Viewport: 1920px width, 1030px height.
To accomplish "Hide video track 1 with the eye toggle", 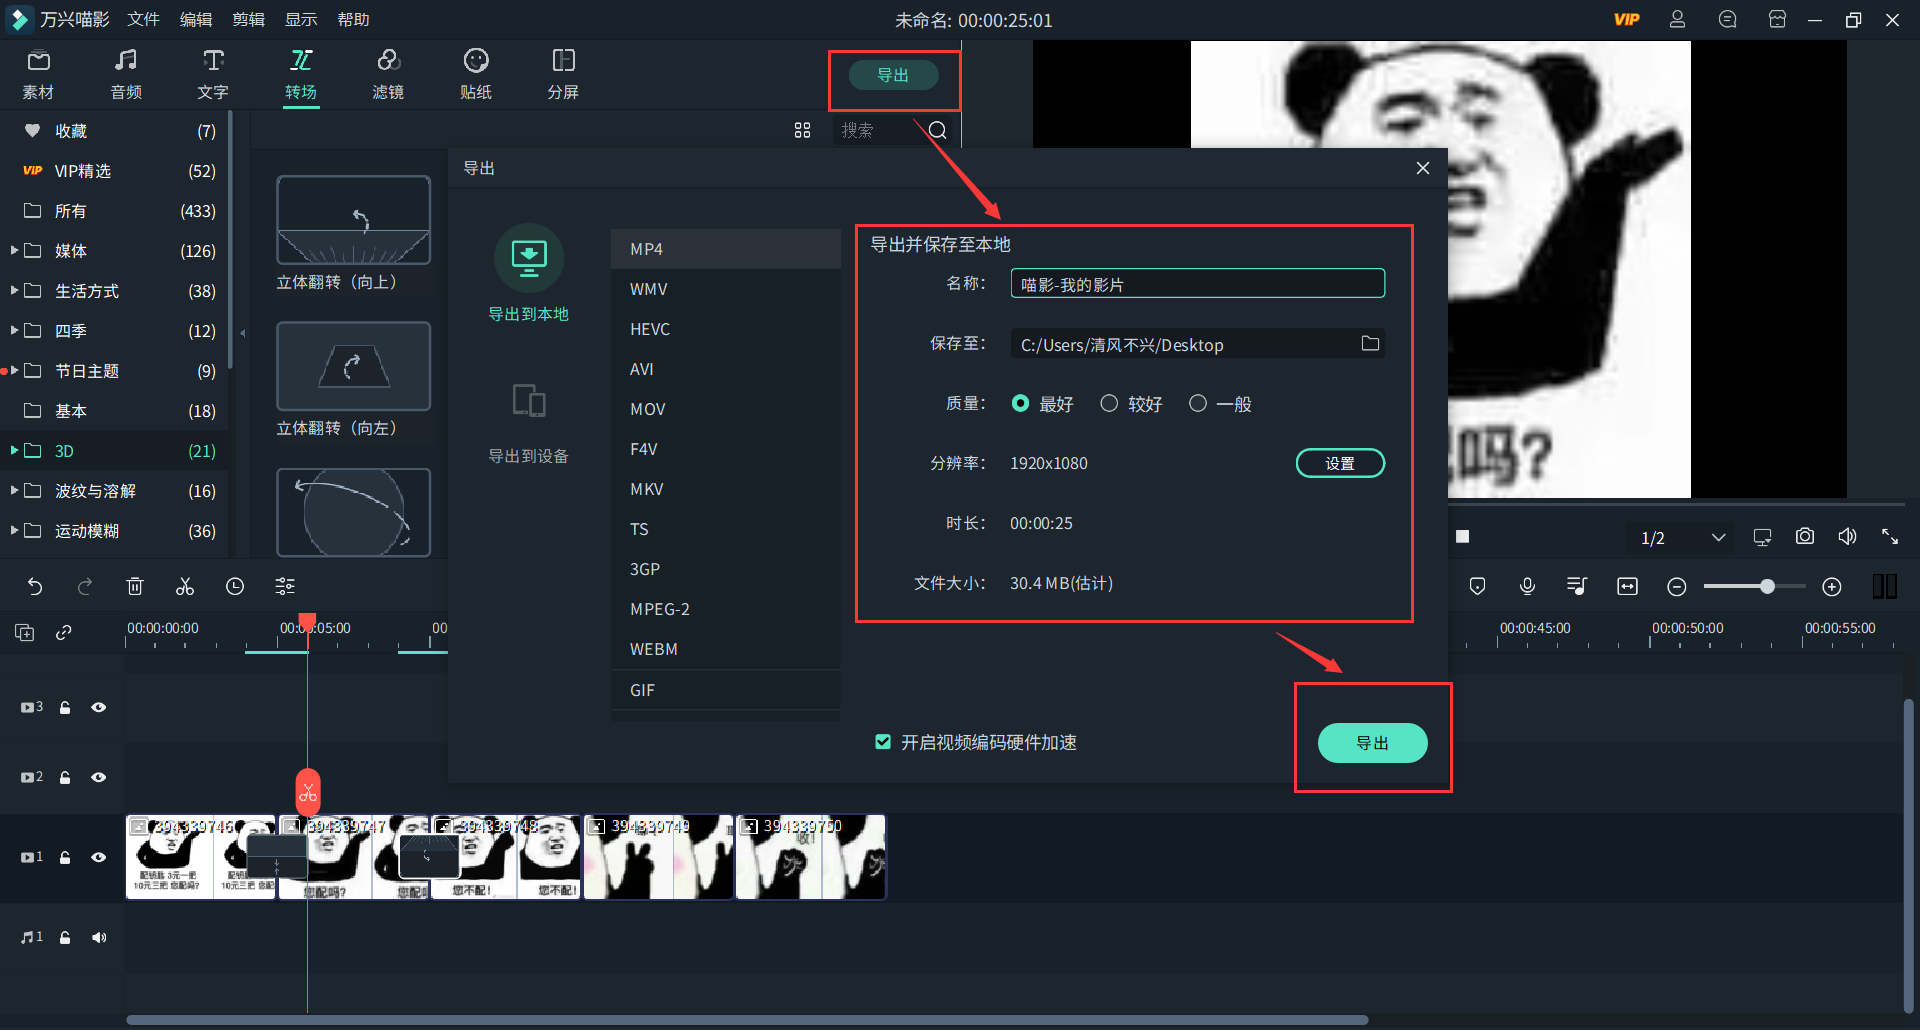I will pyautogui.click(x=99, y=857).
